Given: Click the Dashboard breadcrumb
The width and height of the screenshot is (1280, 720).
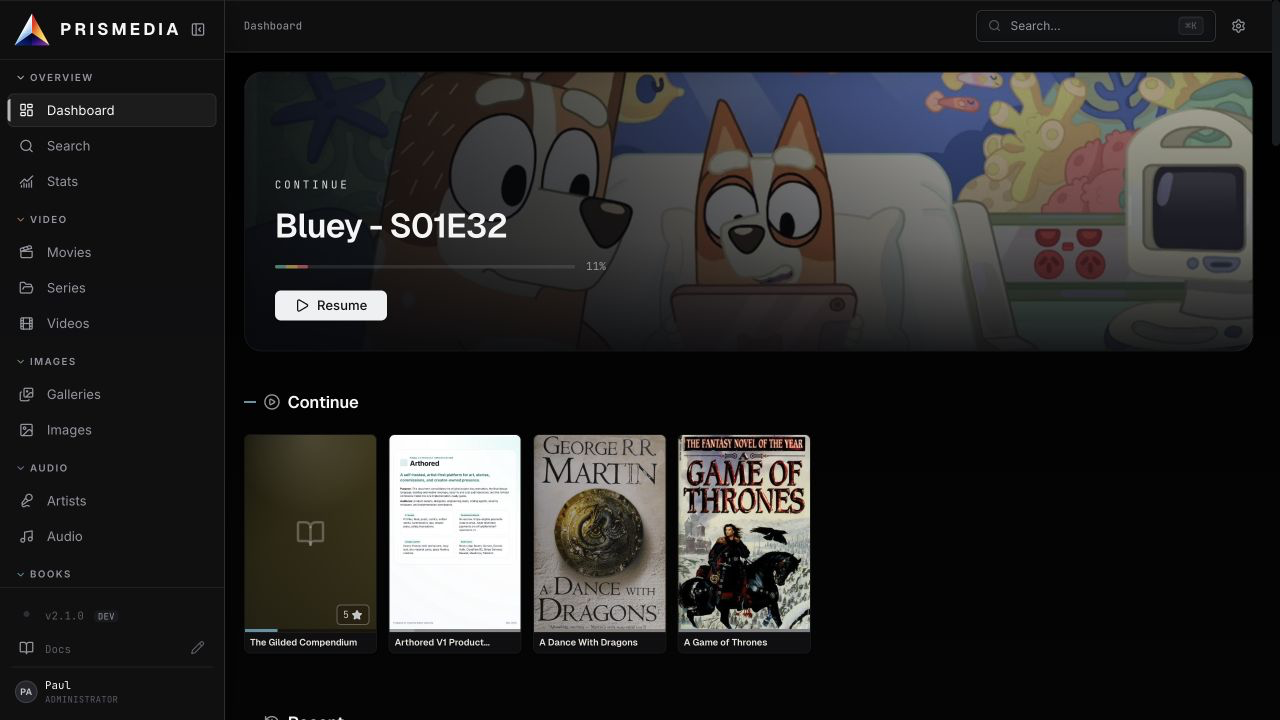Looking at the screenshot, I should (273, 26).
